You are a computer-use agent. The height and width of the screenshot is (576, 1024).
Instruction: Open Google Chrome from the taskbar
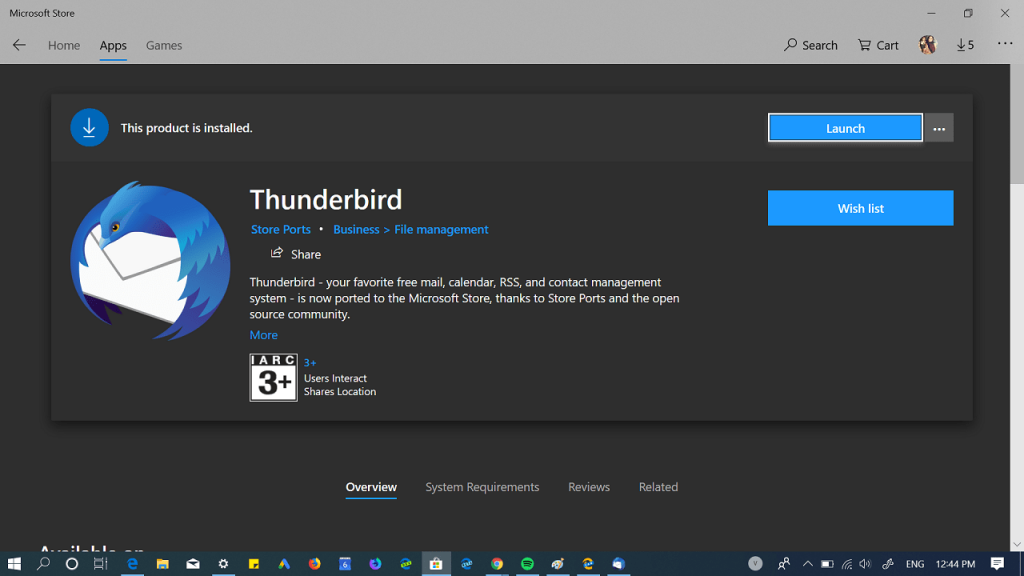coord(496,564)
